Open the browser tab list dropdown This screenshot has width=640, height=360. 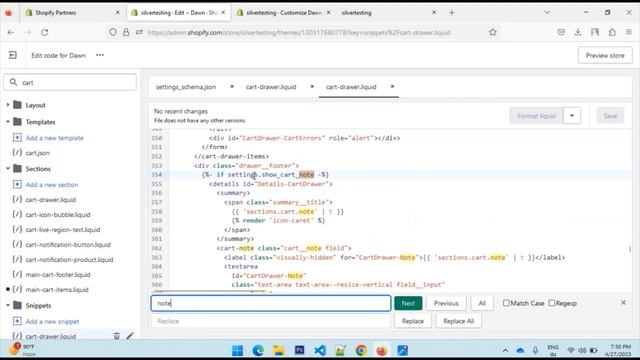coord(547,13)
